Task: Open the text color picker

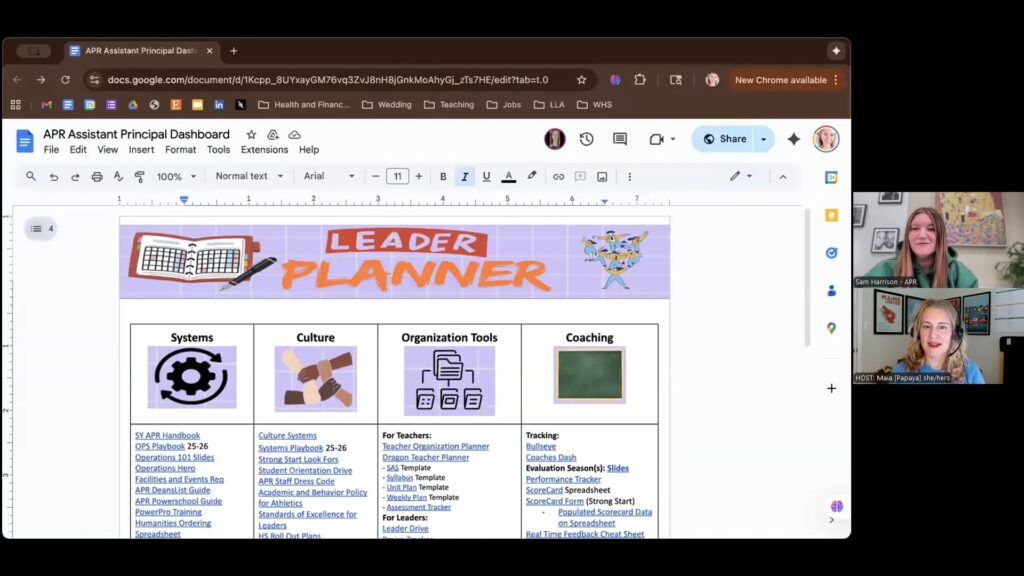Action: pyautogui.click(x=509, y=176)
